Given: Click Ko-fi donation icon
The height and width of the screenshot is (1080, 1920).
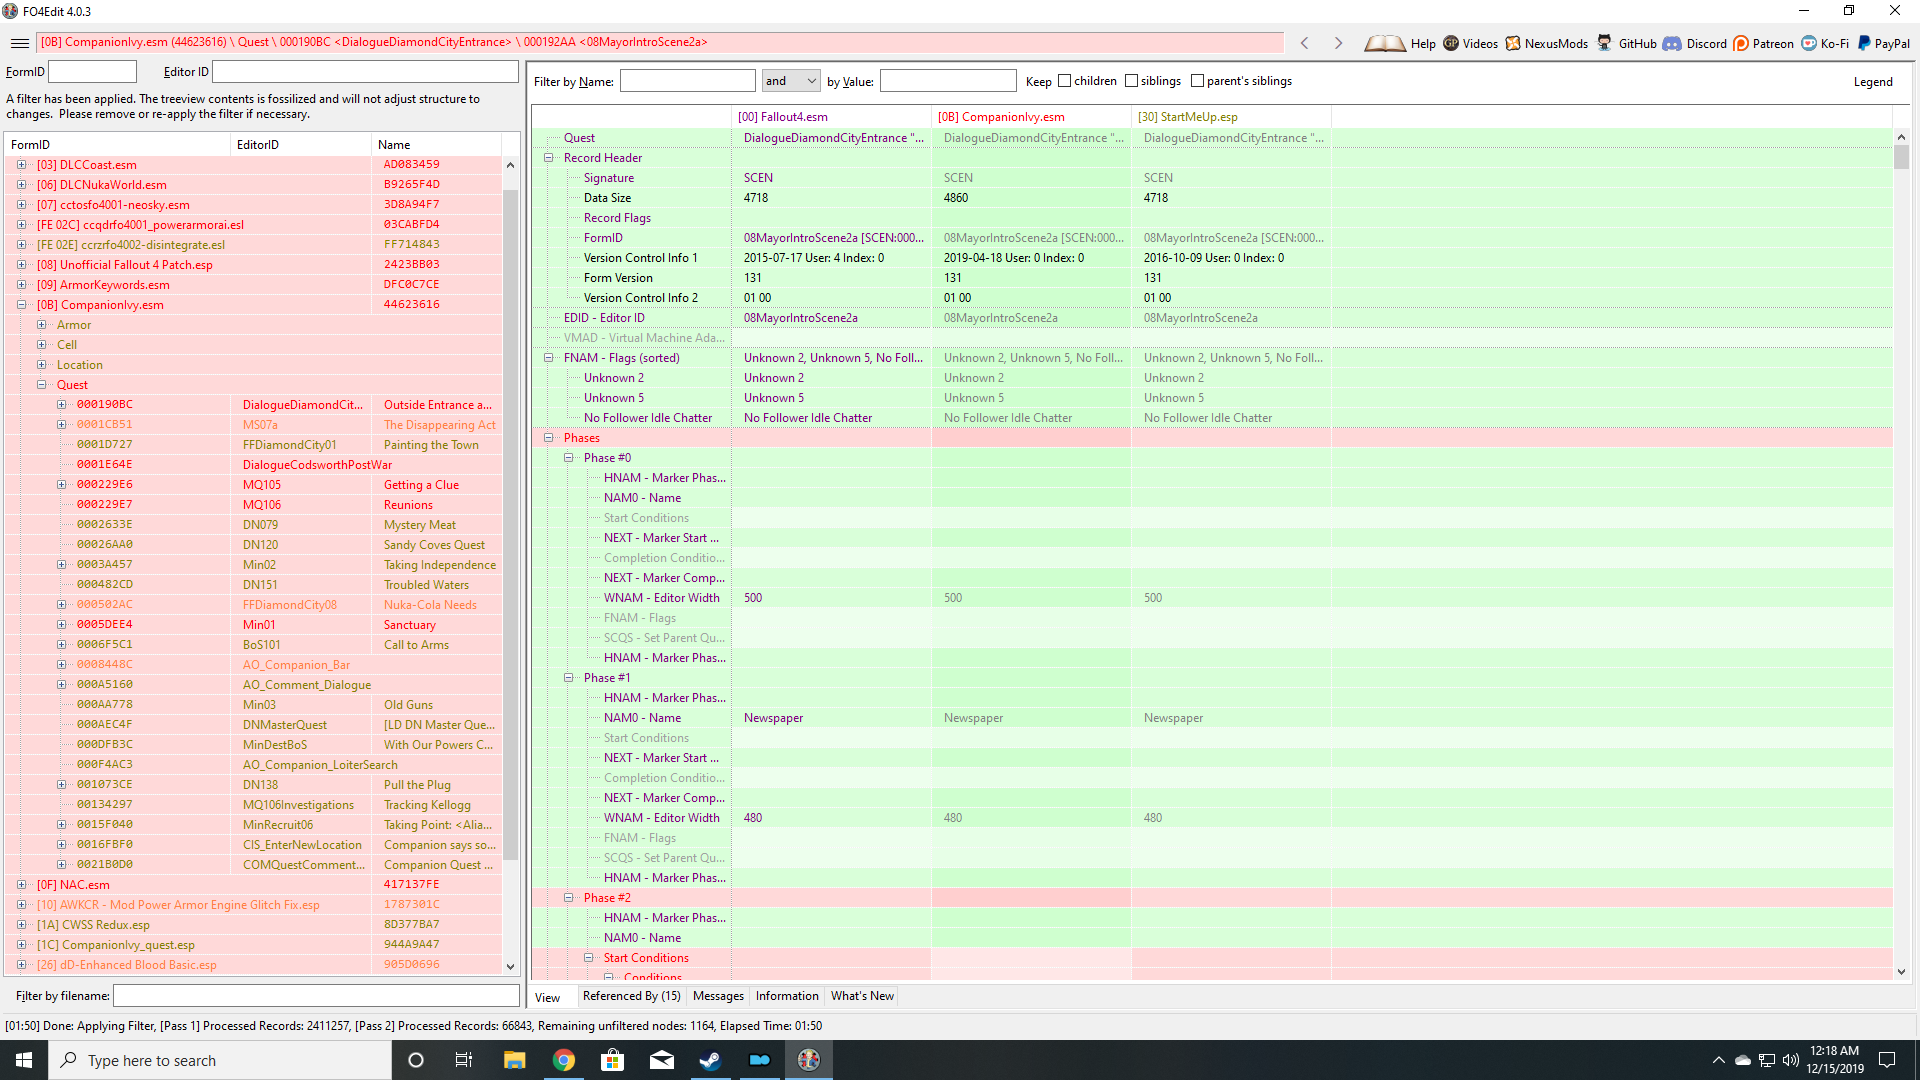Looking at the screenshot, I should [1809, 42].
